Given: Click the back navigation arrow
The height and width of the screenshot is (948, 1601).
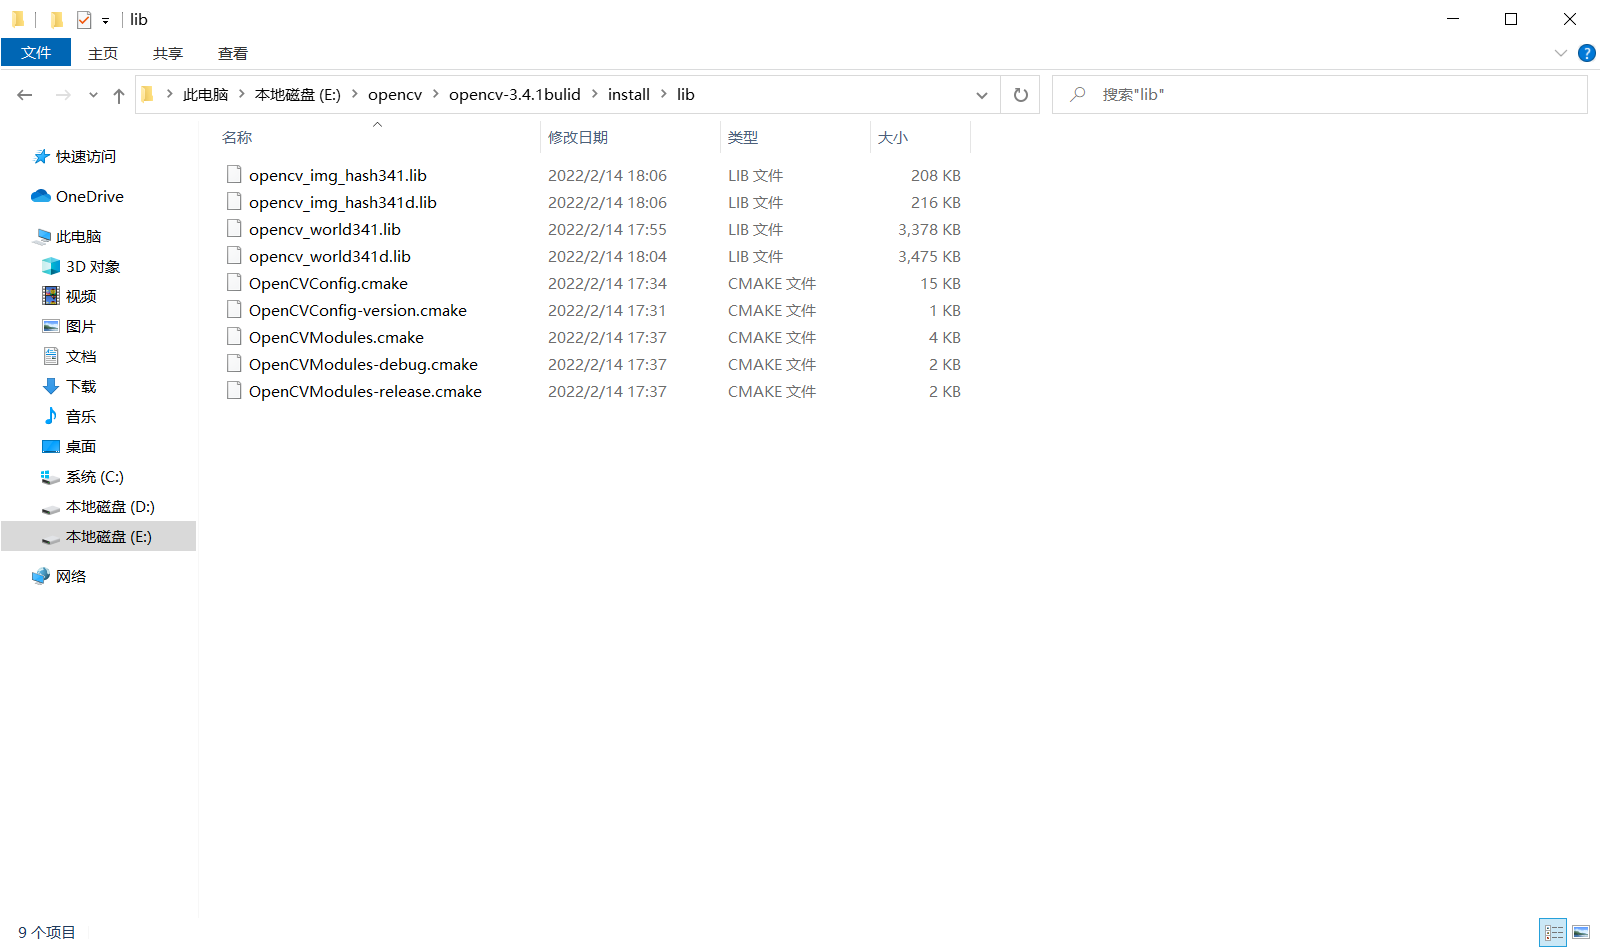Looking at the screenshot, I should coord(25,94).
